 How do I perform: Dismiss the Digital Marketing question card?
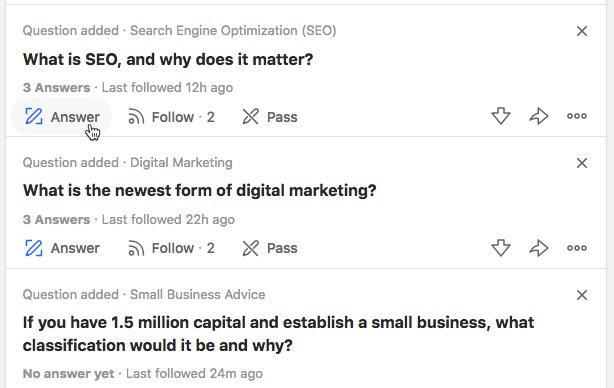(x=582, y=163)
